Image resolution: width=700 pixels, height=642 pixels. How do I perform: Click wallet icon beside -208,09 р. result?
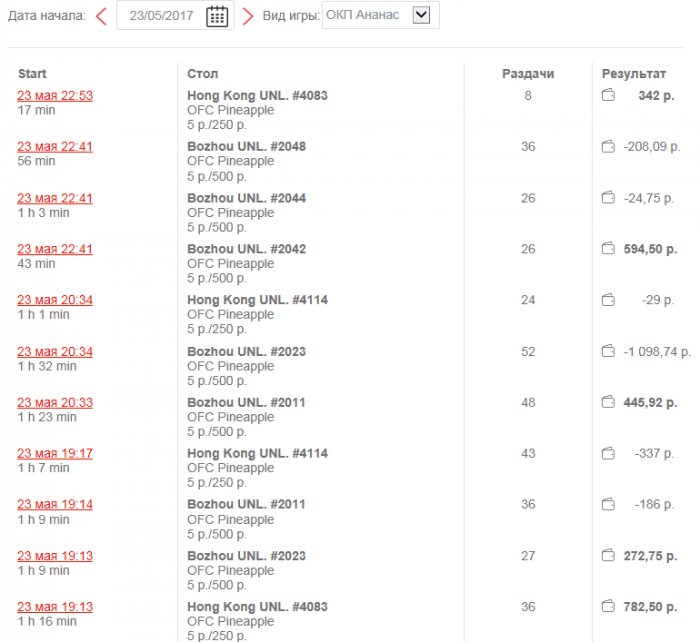[x=608, y=147]
